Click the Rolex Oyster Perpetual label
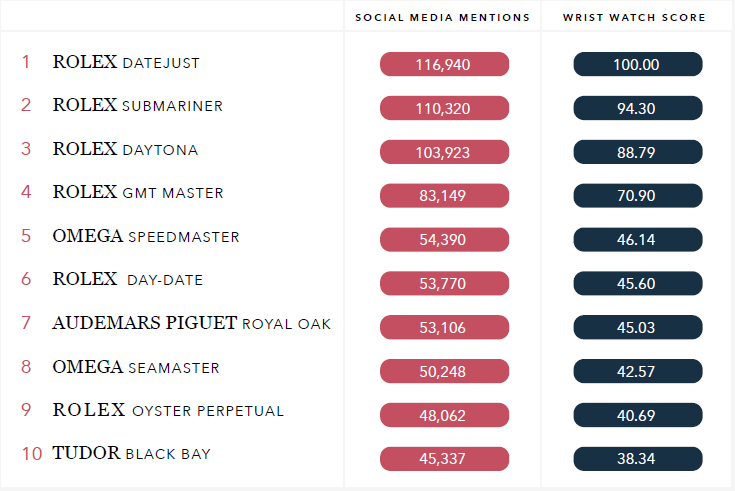The height and width of the screenshot is (491, 735). [x=168, y=410]
